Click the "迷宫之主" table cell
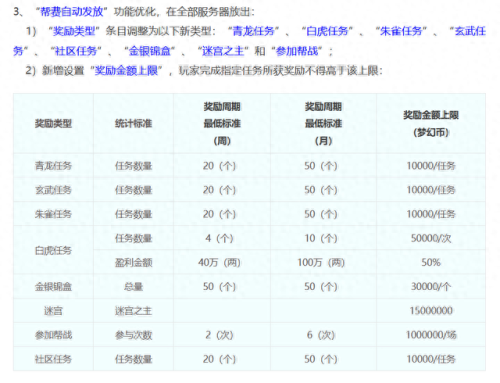Screen dimensions: 500x383 click(x=133, y=311)
